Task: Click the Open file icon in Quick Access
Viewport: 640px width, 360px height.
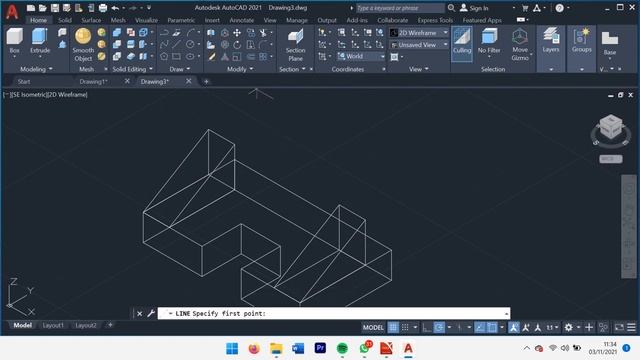Action: point(42,8)
